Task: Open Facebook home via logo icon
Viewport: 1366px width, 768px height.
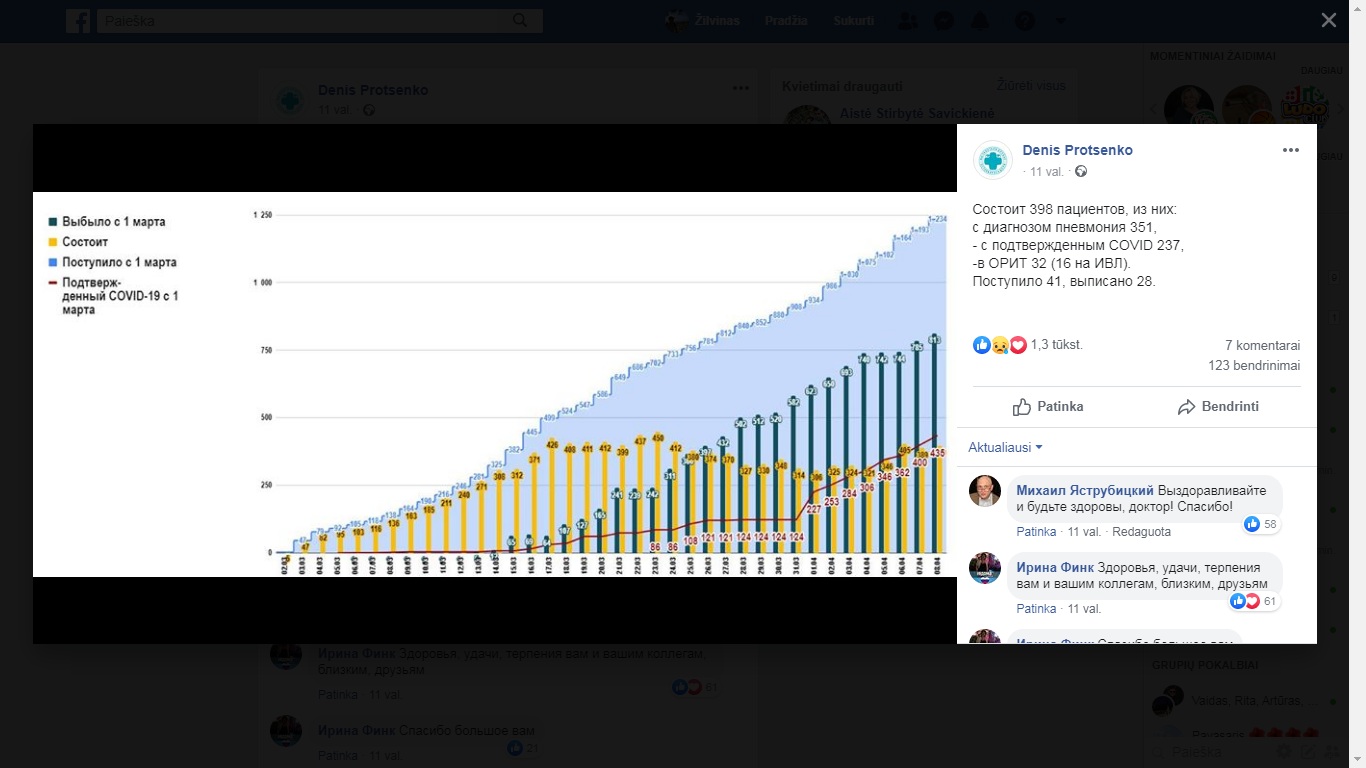Action: click(78, 21)
